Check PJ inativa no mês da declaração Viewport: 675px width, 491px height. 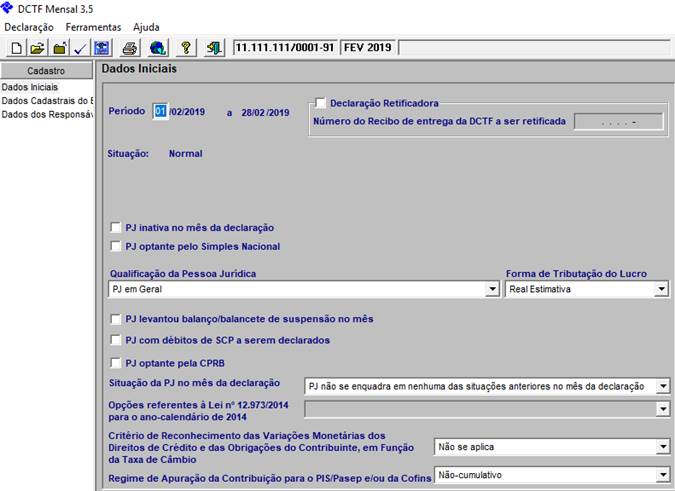116,228
